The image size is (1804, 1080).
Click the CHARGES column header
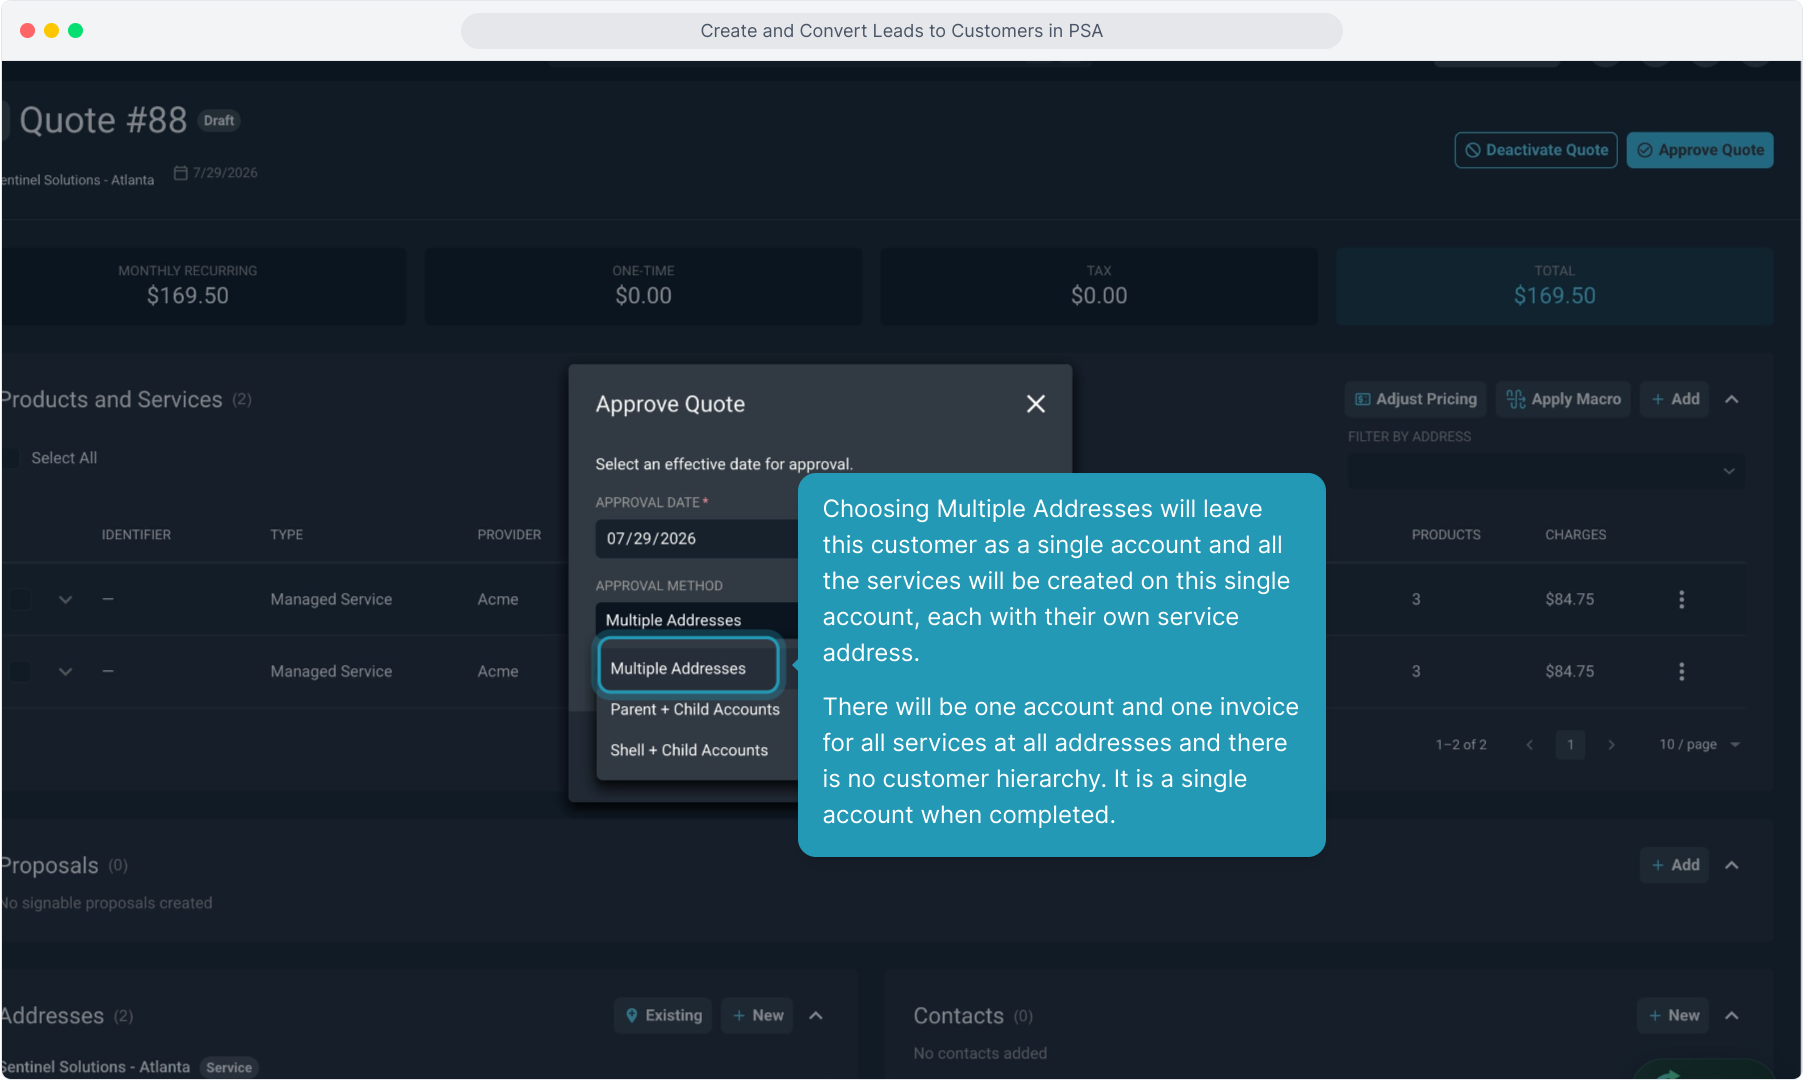(1575, 535)
